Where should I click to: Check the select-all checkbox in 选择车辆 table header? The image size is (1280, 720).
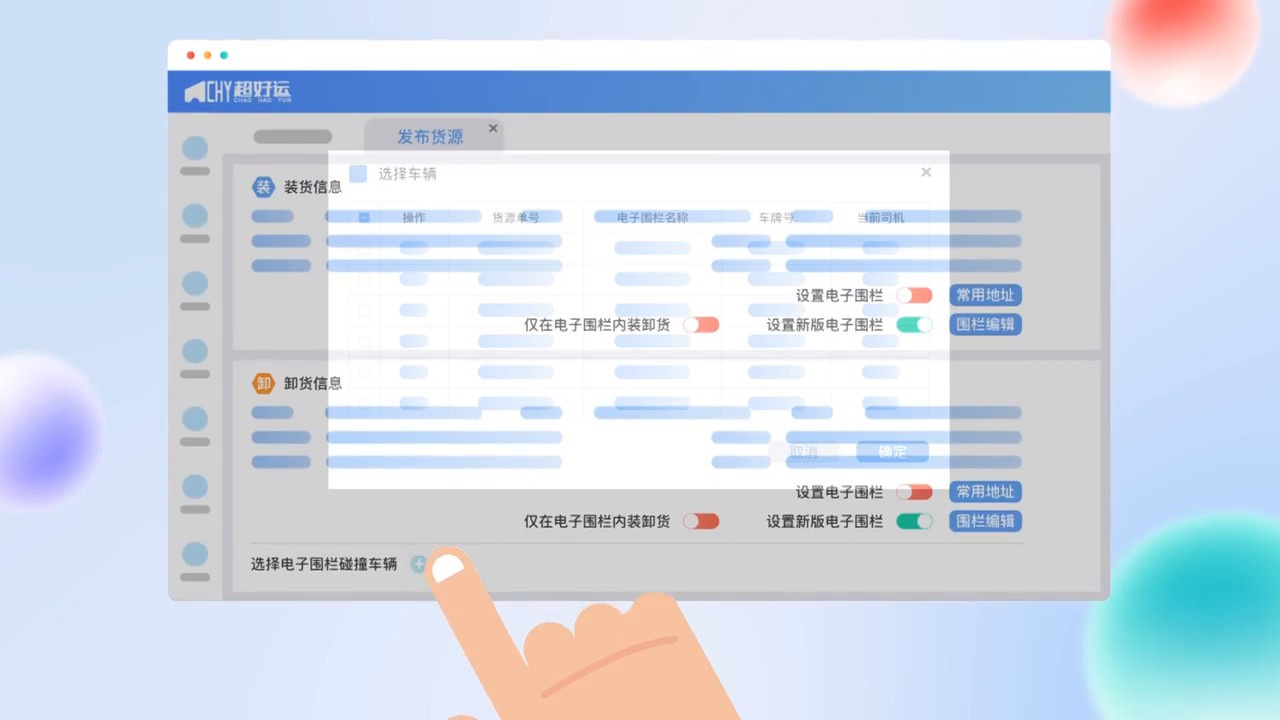(x=364, y=217)
